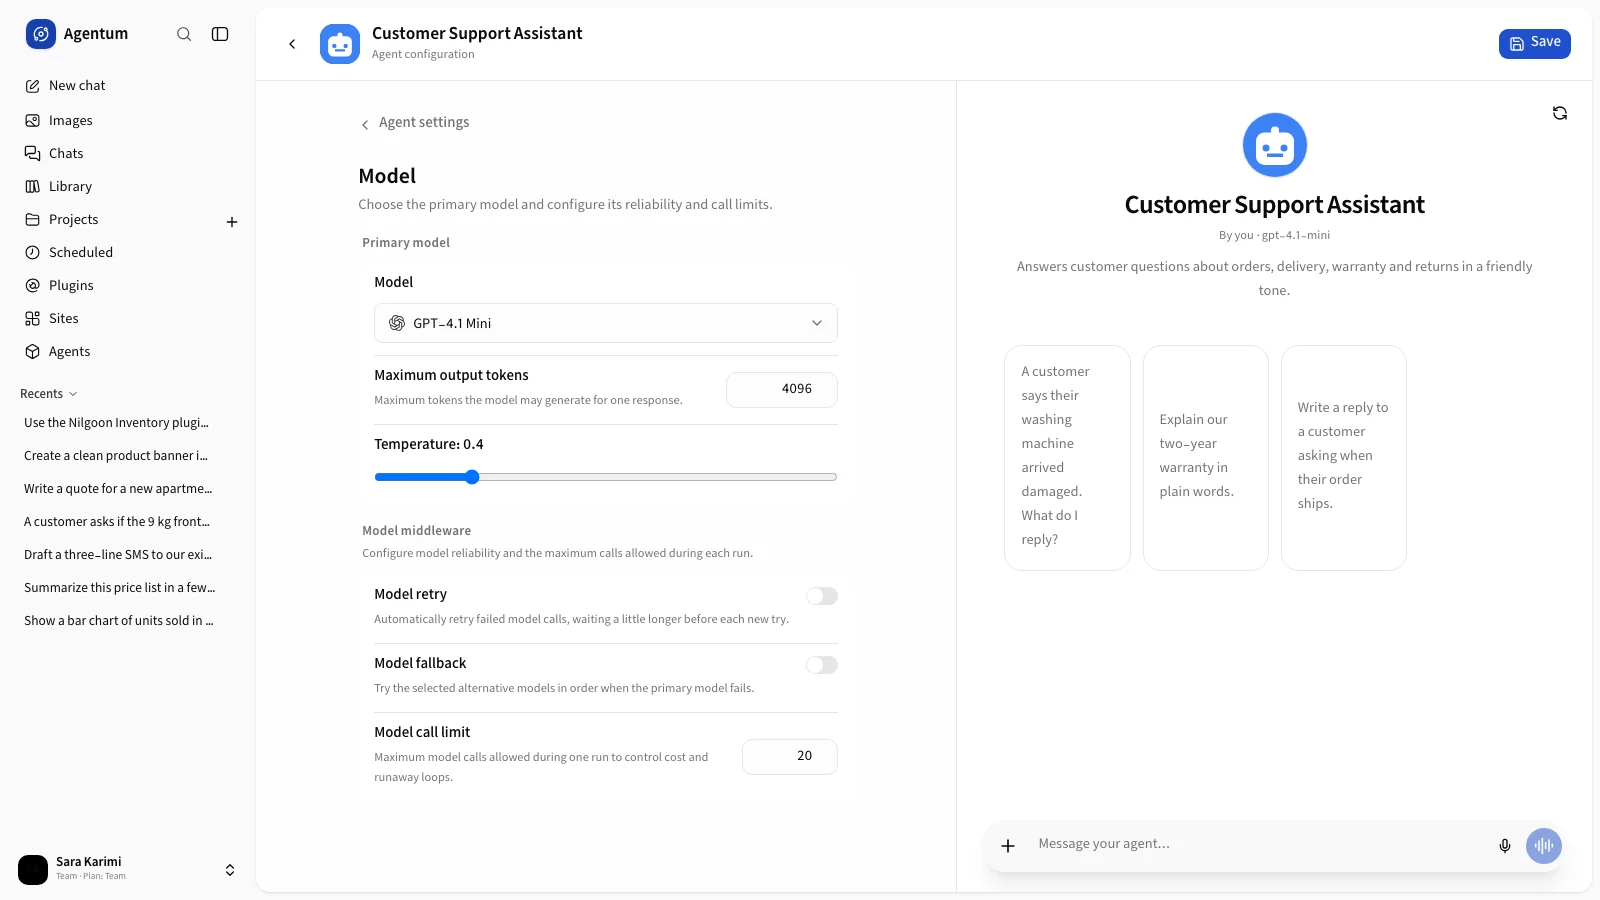Viewport: 1600px width, 900px height.
Task: Select the washing machine damaged prompt card
Action: pyautogui.click(x=1067, y=458)
